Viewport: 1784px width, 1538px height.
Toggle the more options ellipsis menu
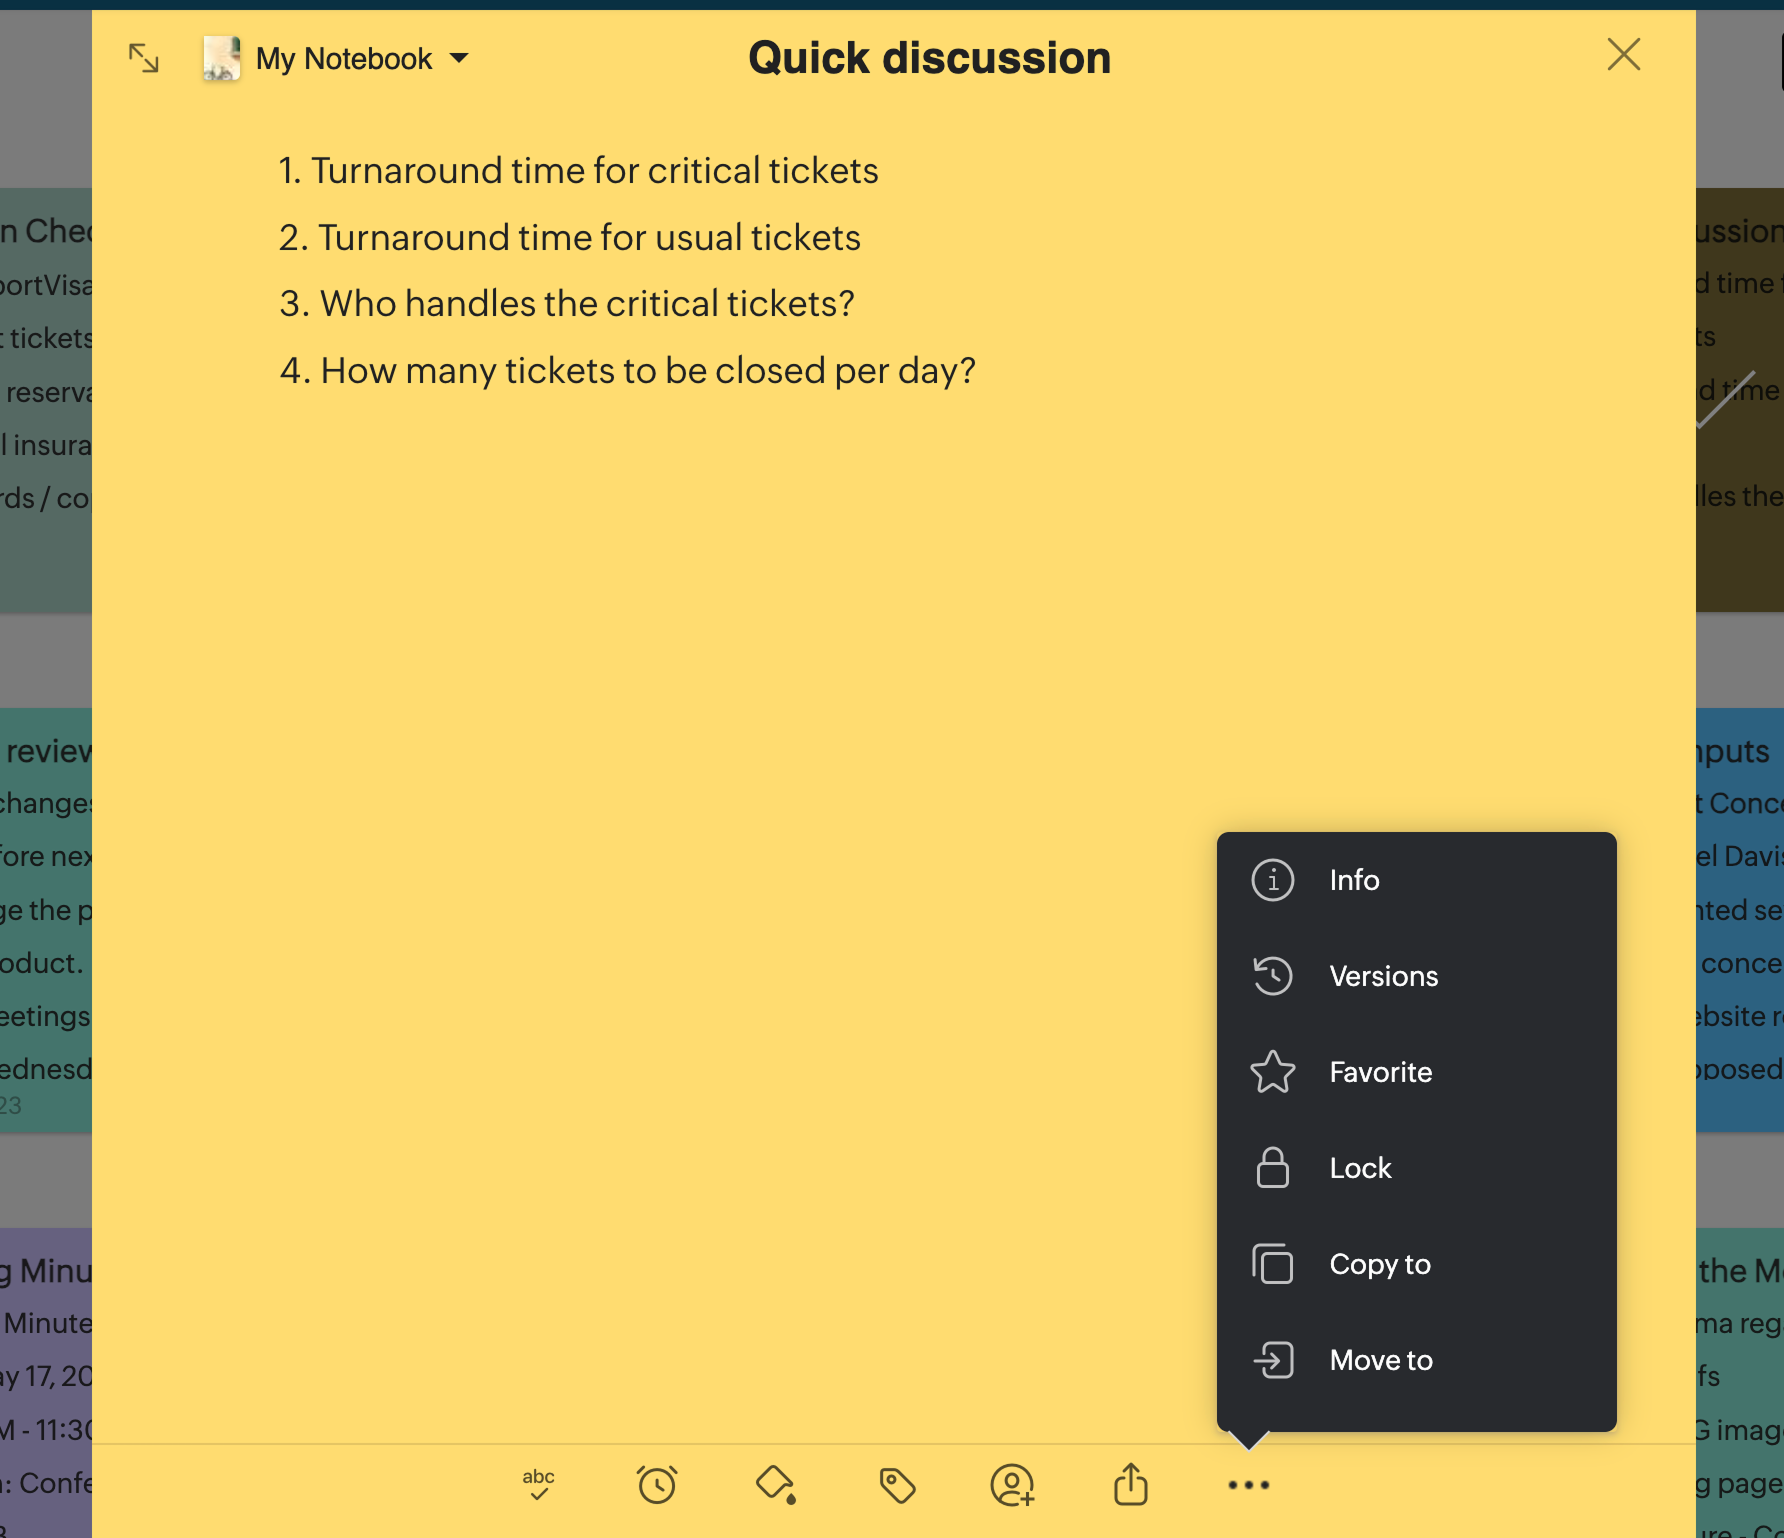tap(1249, 1485)
